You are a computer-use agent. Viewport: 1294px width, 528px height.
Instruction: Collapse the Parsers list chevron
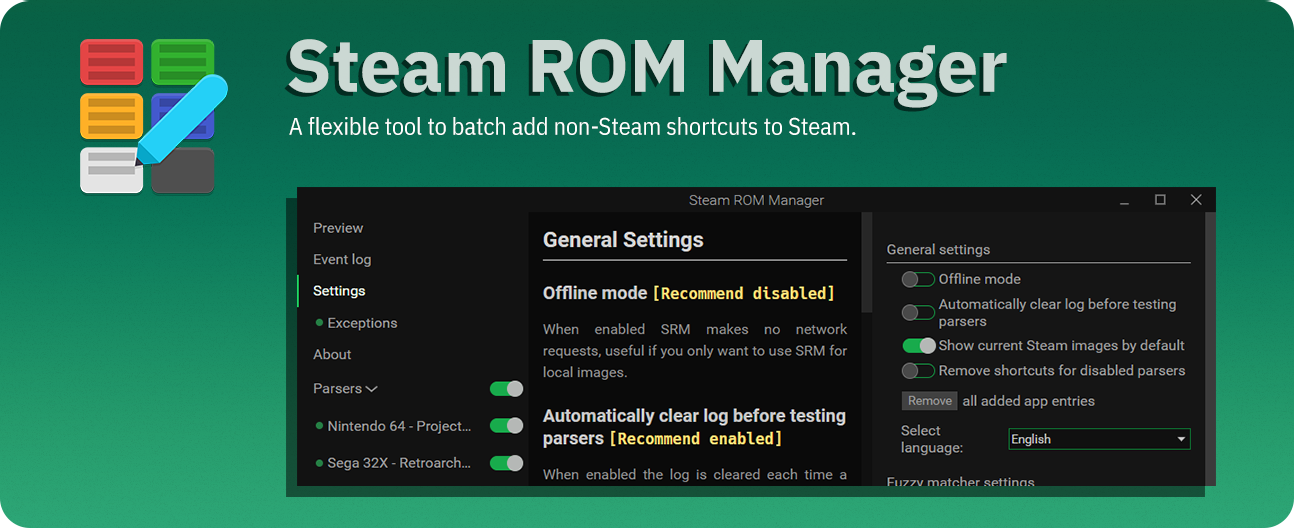pos(371,389)
